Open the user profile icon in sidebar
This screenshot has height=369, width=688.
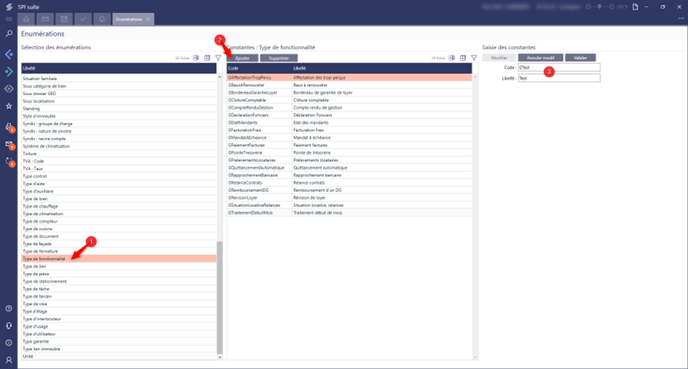[x=9, y=360]
